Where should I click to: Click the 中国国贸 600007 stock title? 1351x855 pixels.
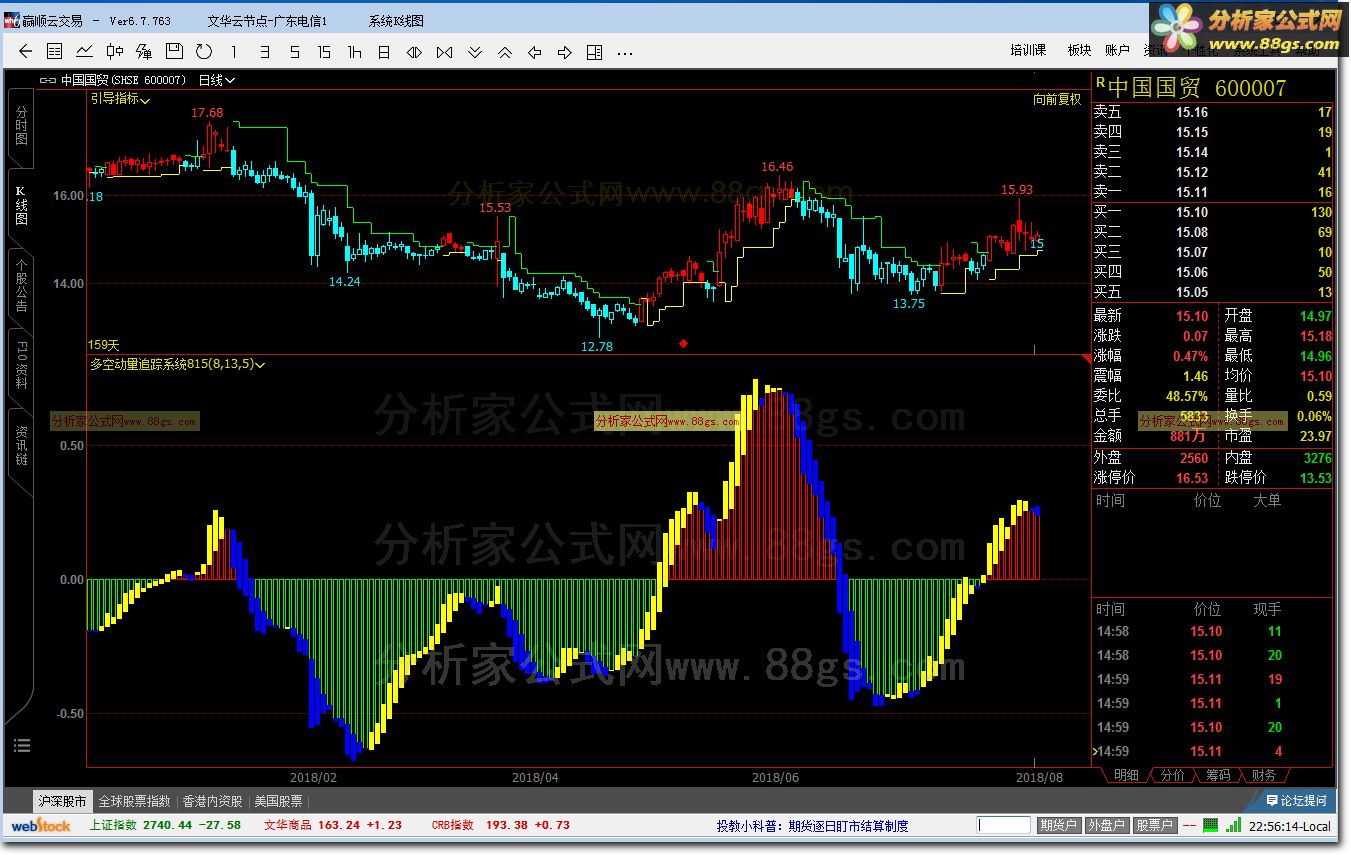[x=1198, y=87]
